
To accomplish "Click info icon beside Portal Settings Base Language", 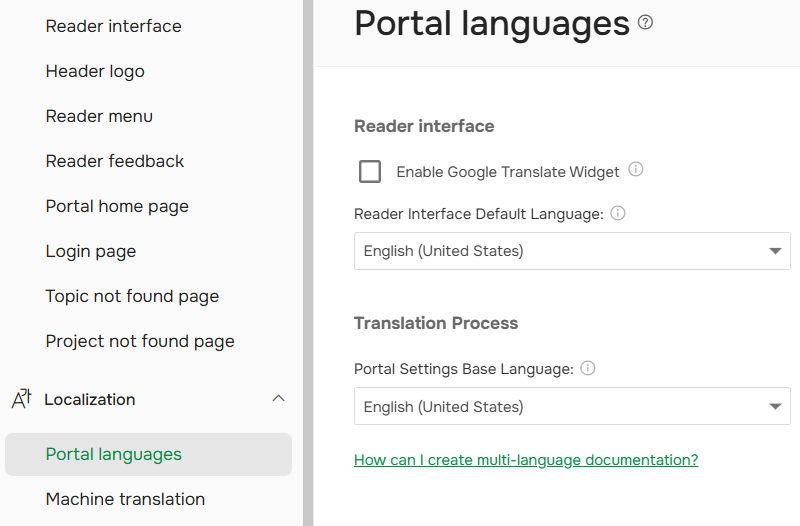I will pyautogui.click(x=587, y=368).
